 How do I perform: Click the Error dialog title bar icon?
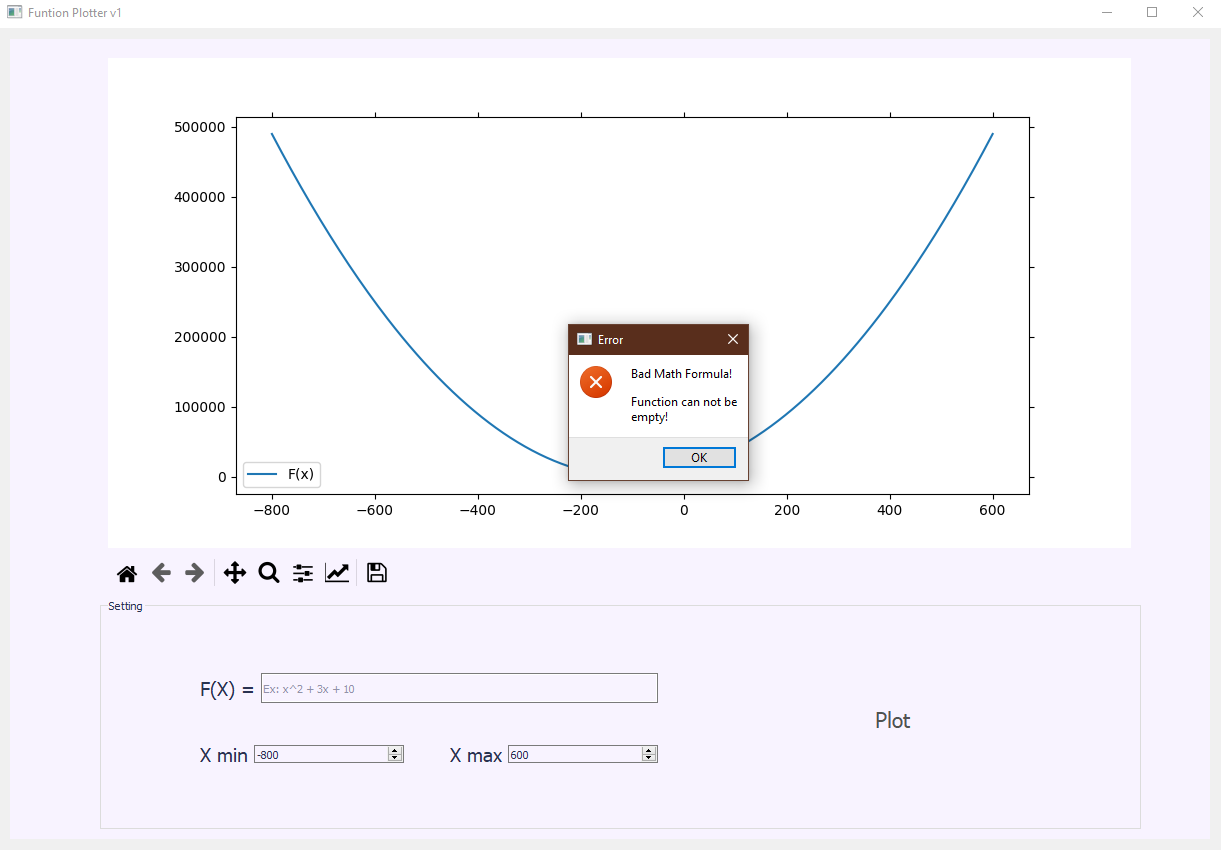pos(585,340)
